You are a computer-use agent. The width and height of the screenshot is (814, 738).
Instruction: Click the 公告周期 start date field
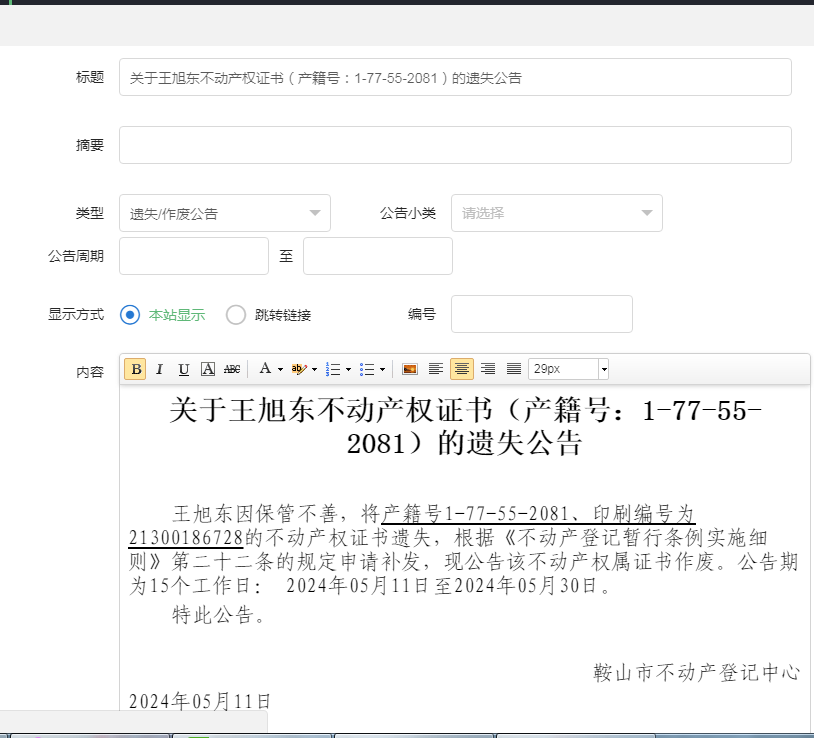coord(194,256)
